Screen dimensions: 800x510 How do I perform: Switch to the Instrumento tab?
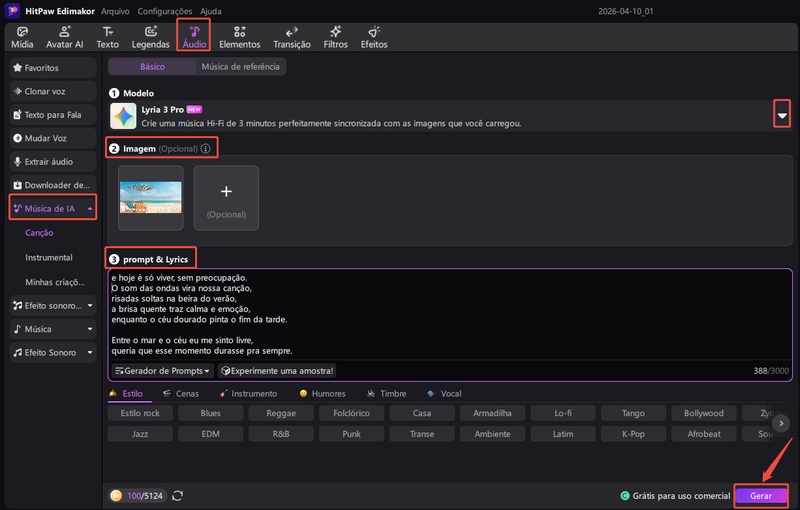coord(248,394)
